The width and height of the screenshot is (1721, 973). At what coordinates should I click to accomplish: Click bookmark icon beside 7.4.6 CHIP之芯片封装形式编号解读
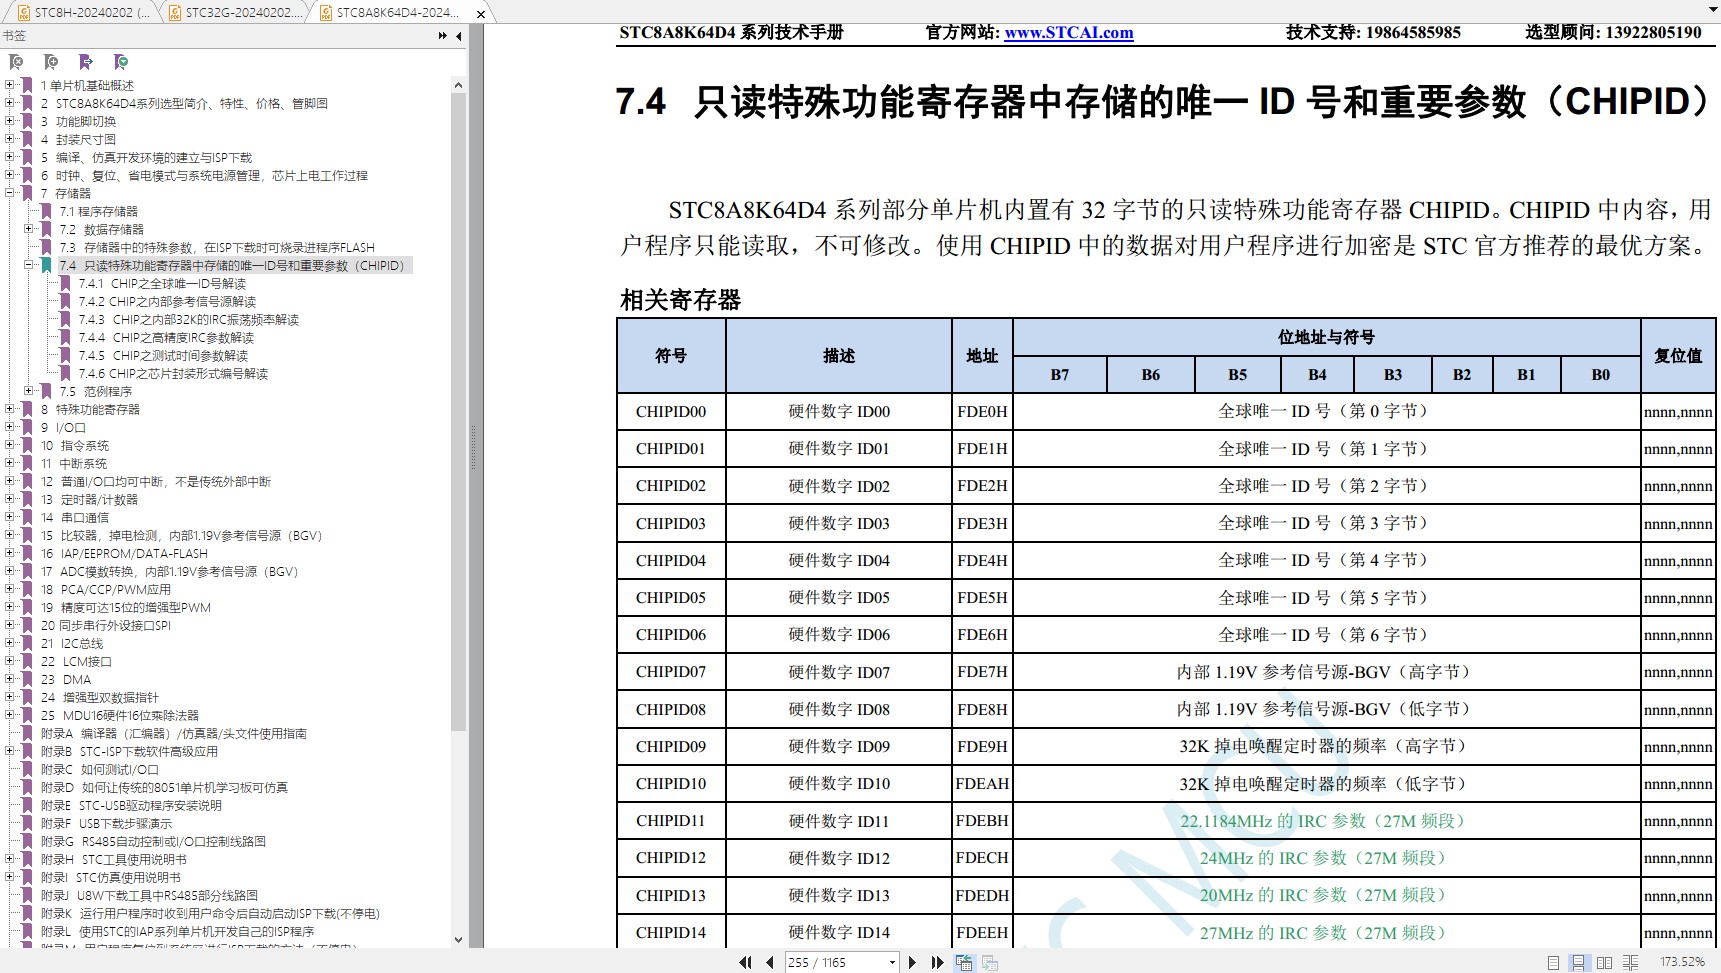(65, 373)
